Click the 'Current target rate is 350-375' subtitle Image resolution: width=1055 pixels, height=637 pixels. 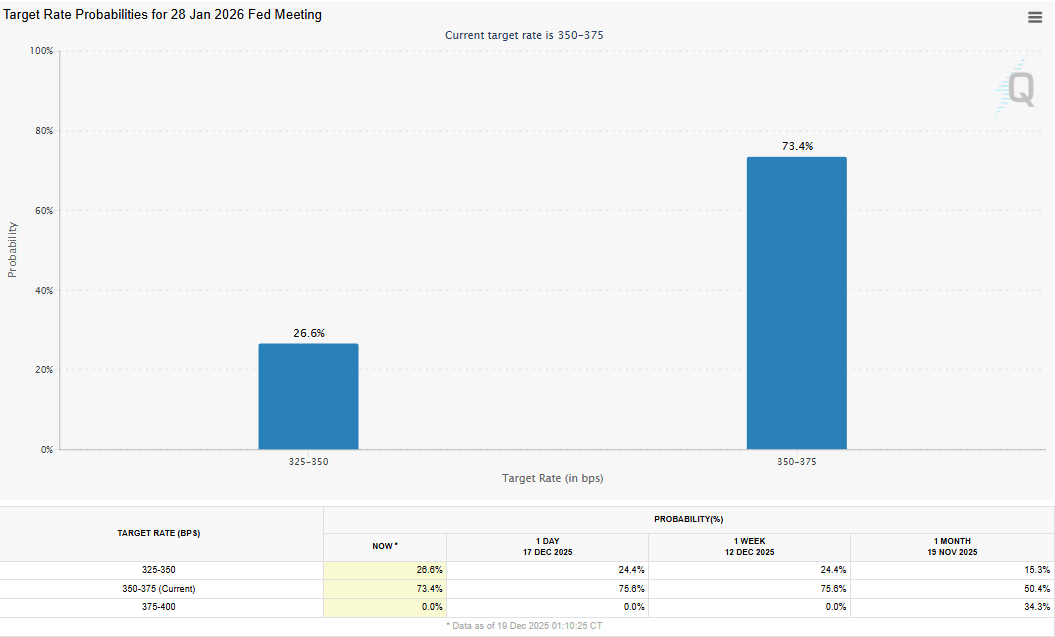click(523, 35)
